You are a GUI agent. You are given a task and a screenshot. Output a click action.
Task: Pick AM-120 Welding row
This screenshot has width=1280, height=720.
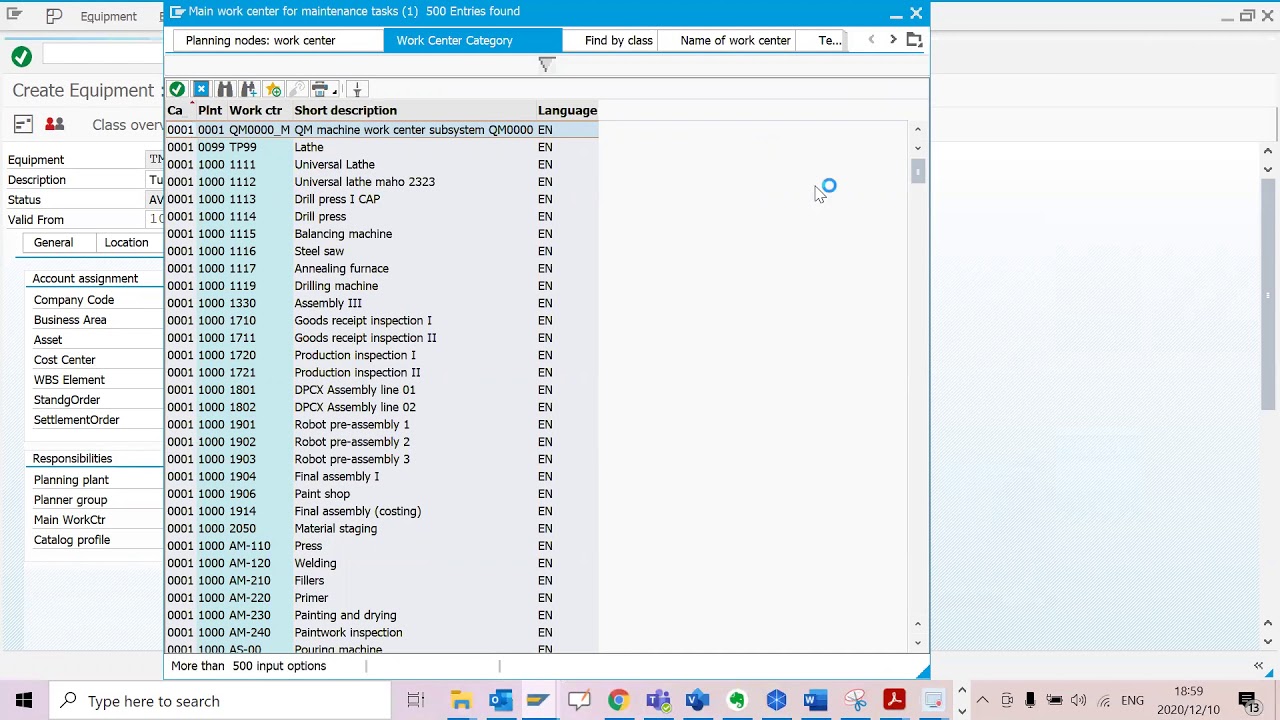point(382,563)
